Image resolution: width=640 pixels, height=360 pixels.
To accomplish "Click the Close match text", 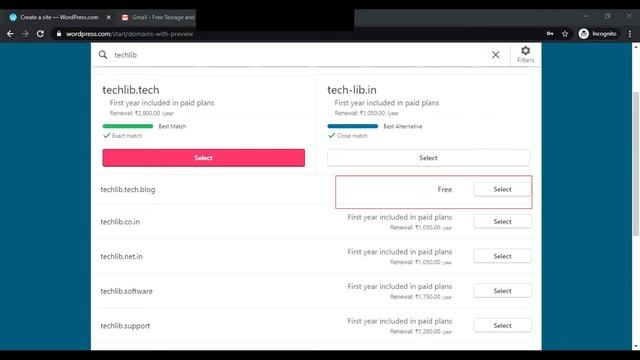I will click(352, 136).
